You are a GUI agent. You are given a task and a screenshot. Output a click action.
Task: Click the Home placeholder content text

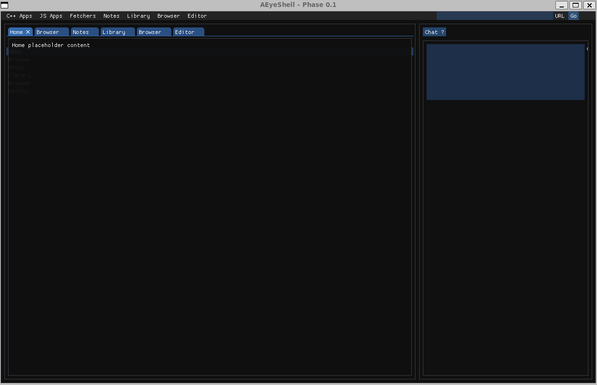(51, 45)
